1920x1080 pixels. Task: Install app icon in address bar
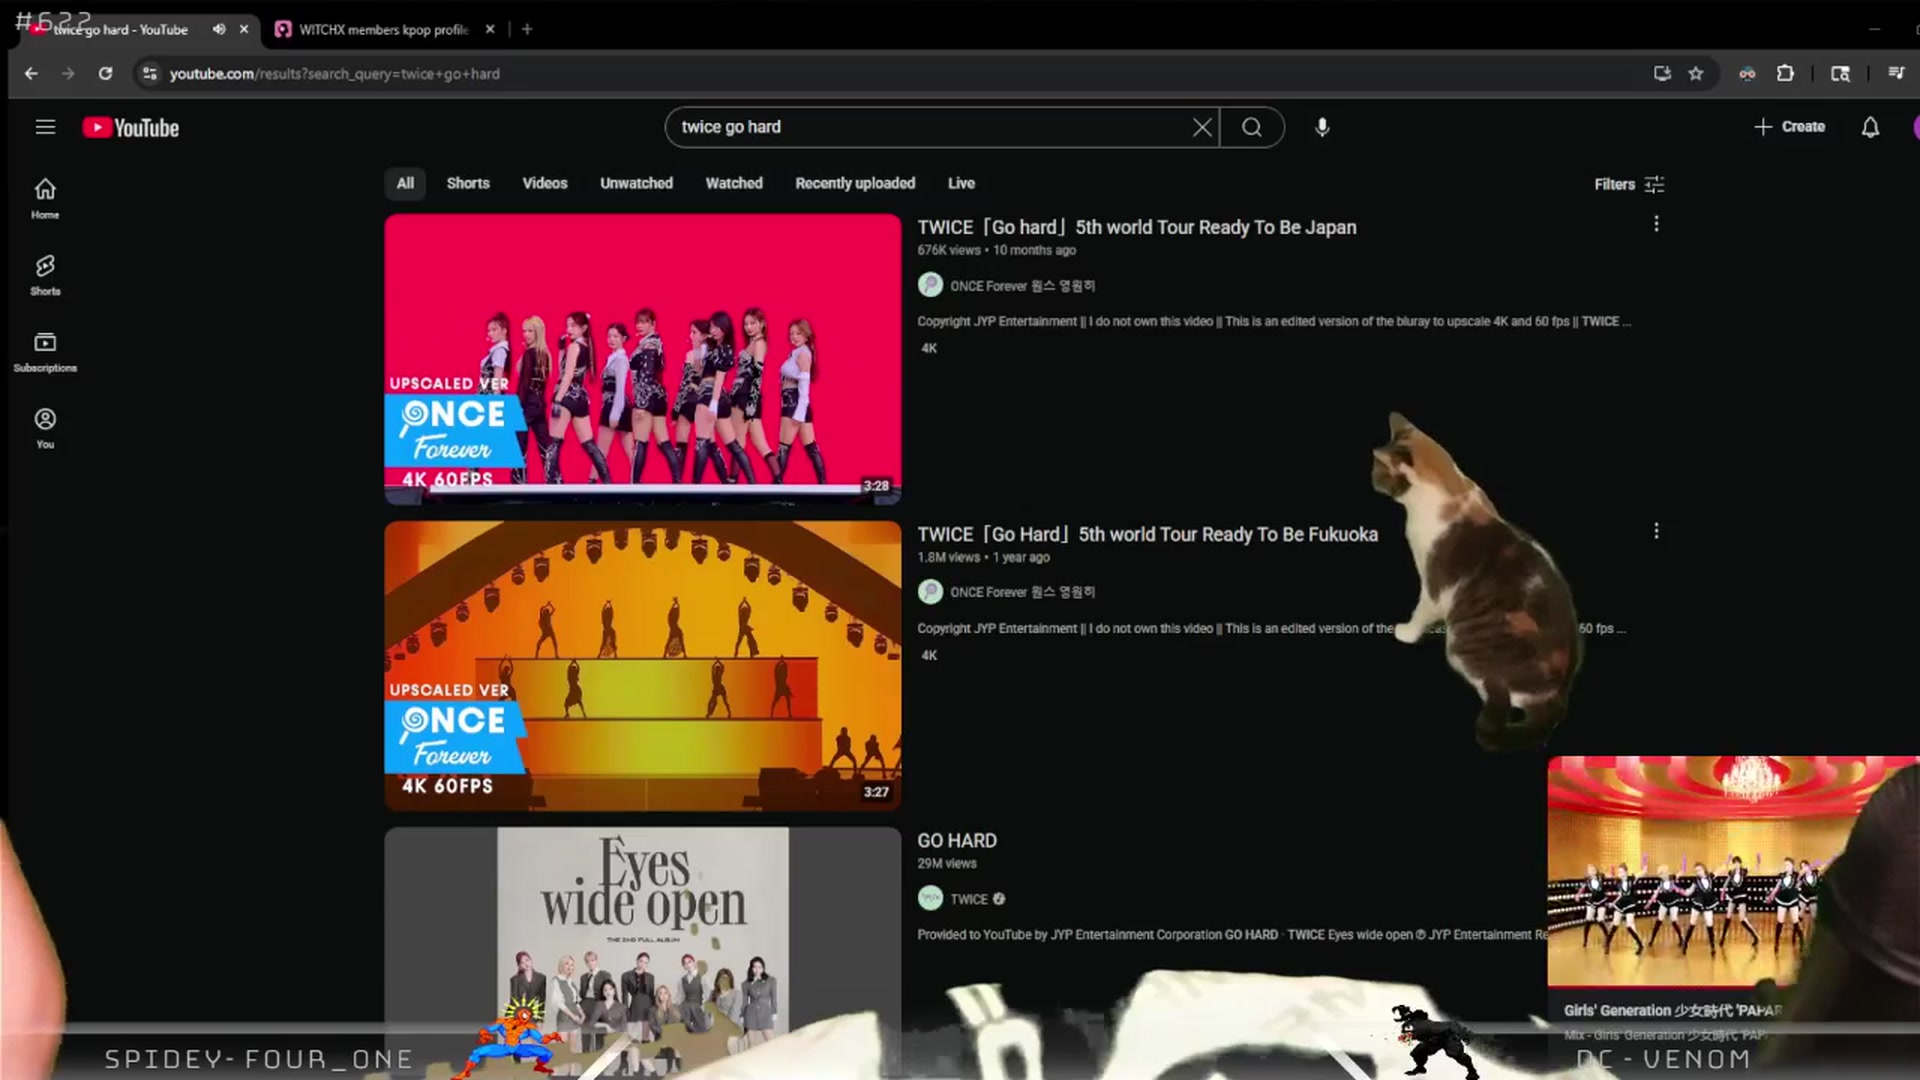pyautogui.click(x=1662, y=73)
